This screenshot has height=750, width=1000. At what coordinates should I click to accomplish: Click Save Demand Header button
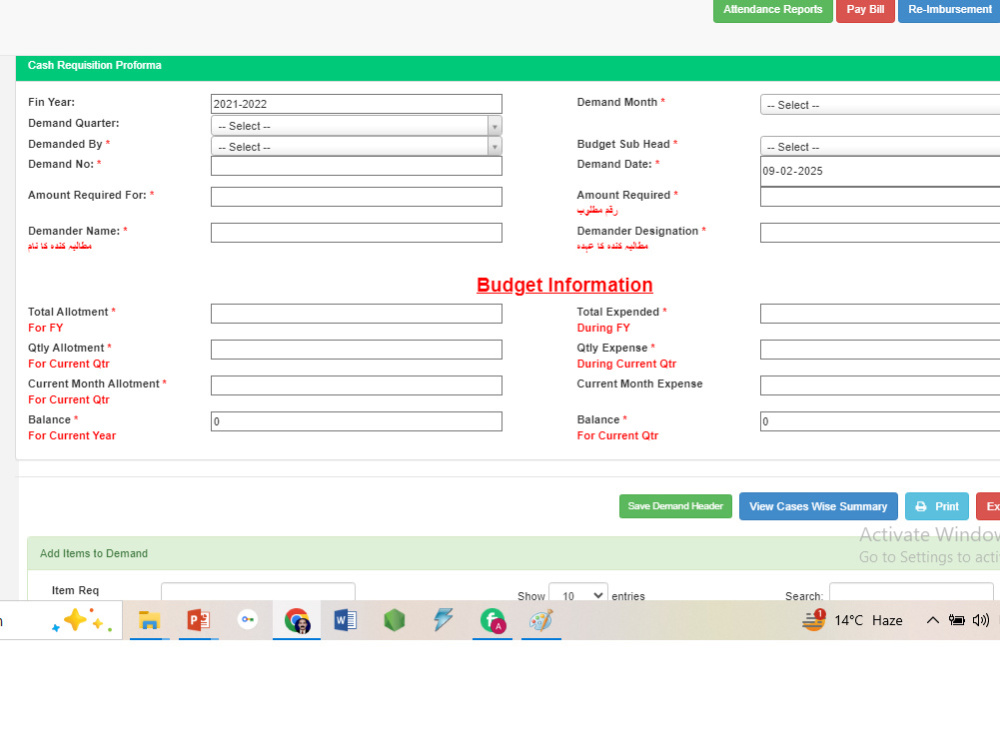(x=675, y=506)
